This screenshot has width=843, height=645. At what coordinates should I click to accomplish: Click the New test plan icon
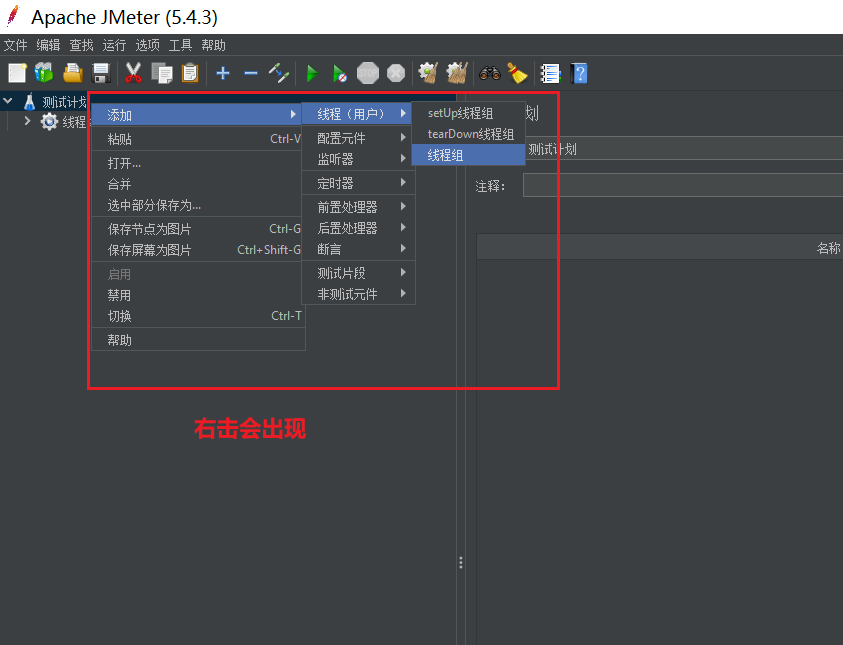click(17, 73)
